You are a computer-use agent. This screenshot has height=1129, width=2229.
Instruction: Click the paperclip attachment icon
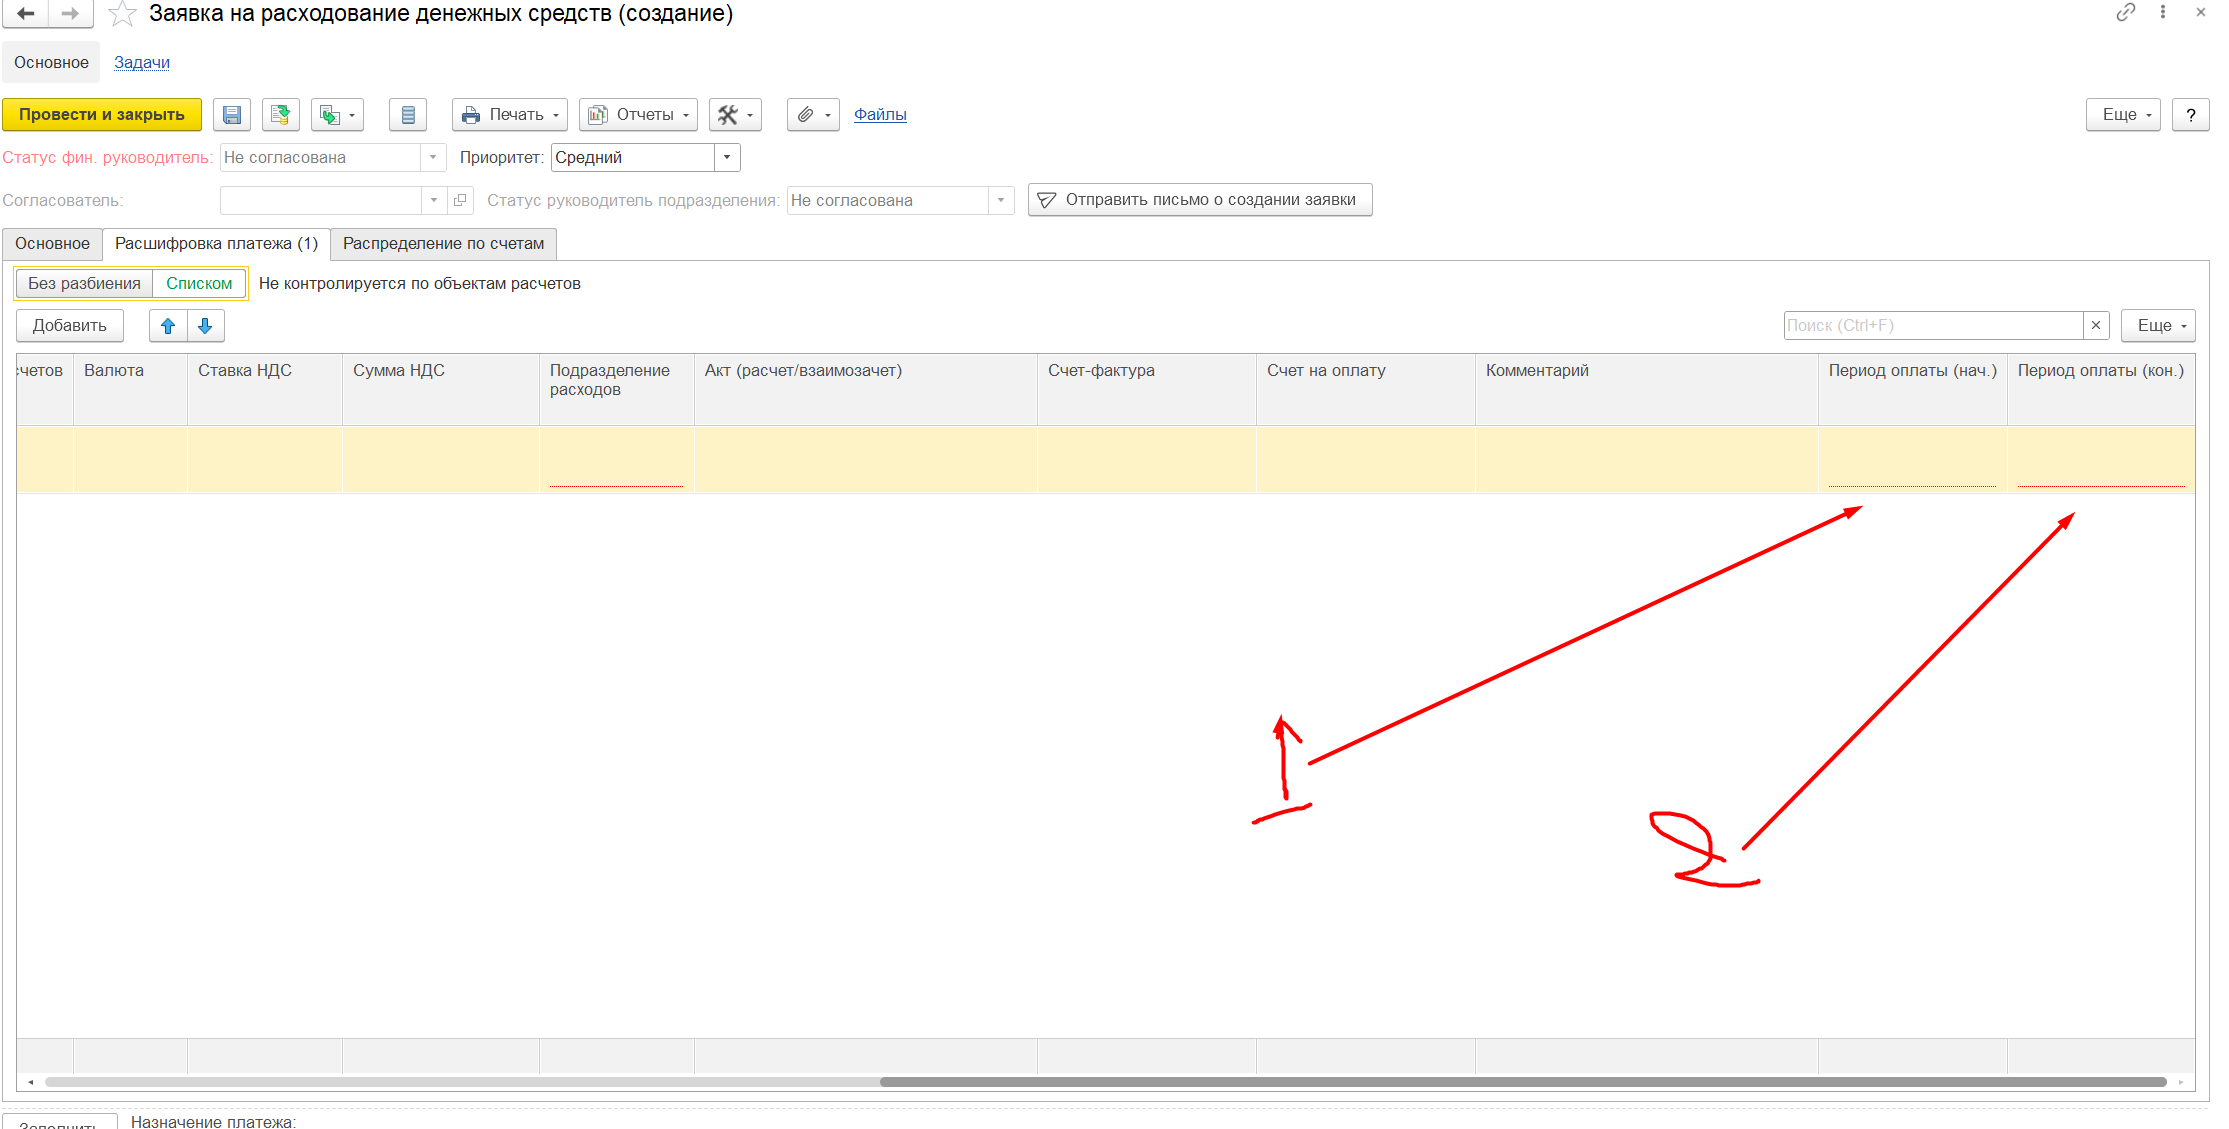pyautogui.click(x=812, y=115)
